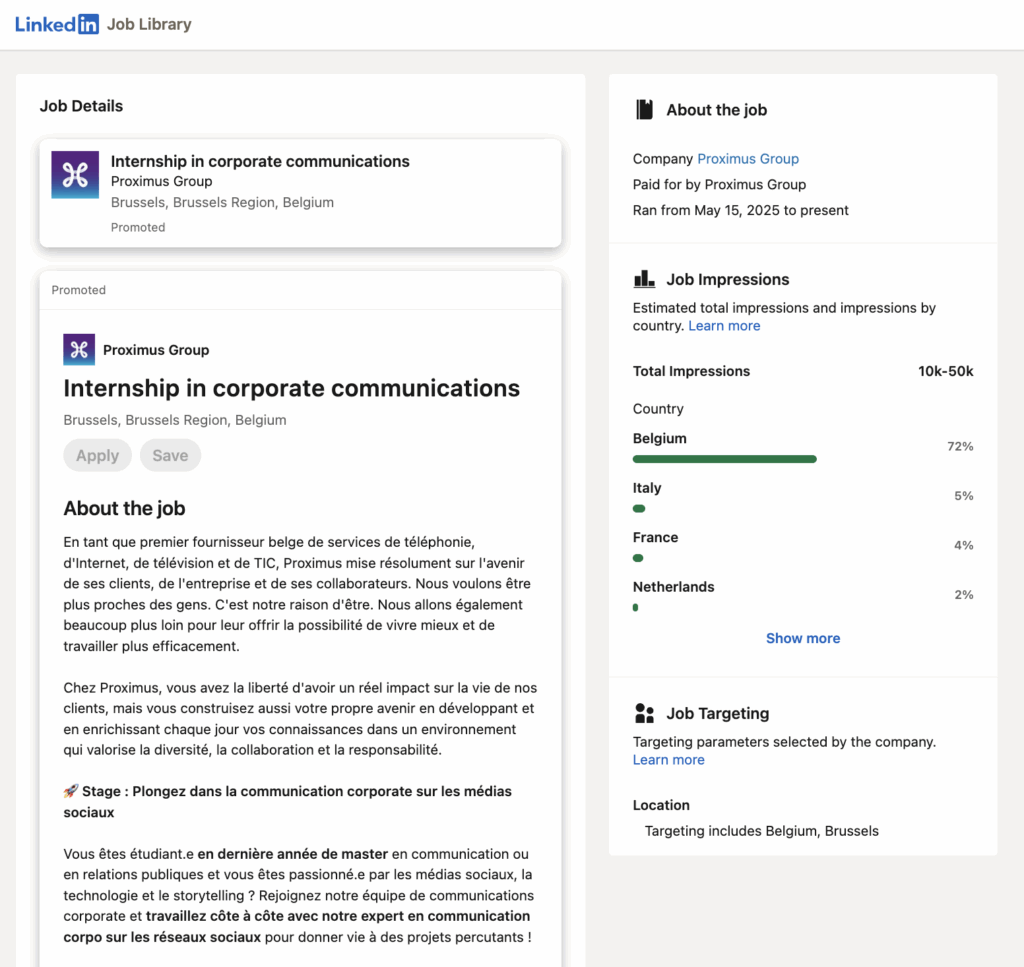The height and width of the screenshot is (967, 1024).
Task: Click the Location heading under Job Targeting
Action: (x=661, y=805)
